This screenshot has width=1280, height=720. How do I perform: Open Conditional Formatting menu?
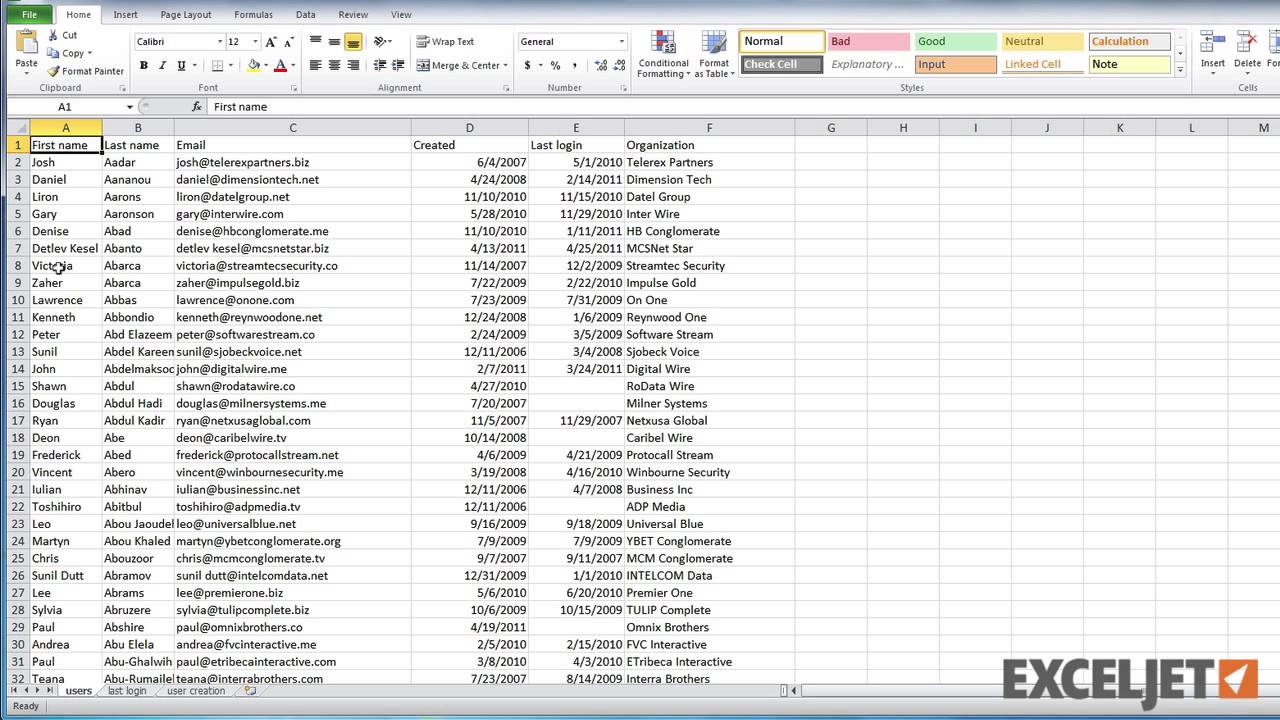point(664,55)
